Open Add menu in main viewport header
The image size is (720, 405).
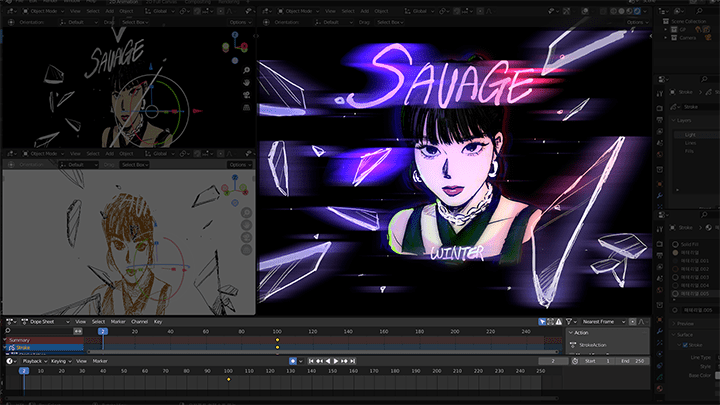coord(365,11)
